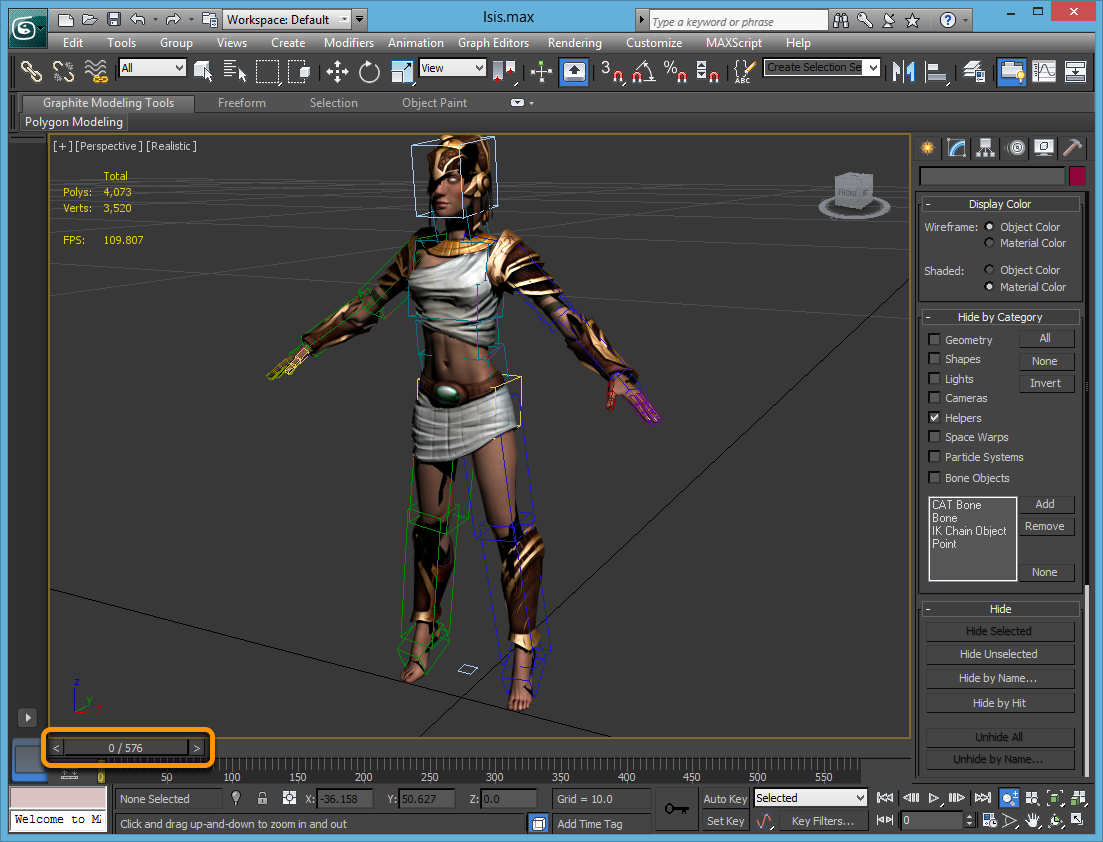Toggle the Angle Snap icon
The width and height of the screenshot is (1103, 842).
point(644,71)
